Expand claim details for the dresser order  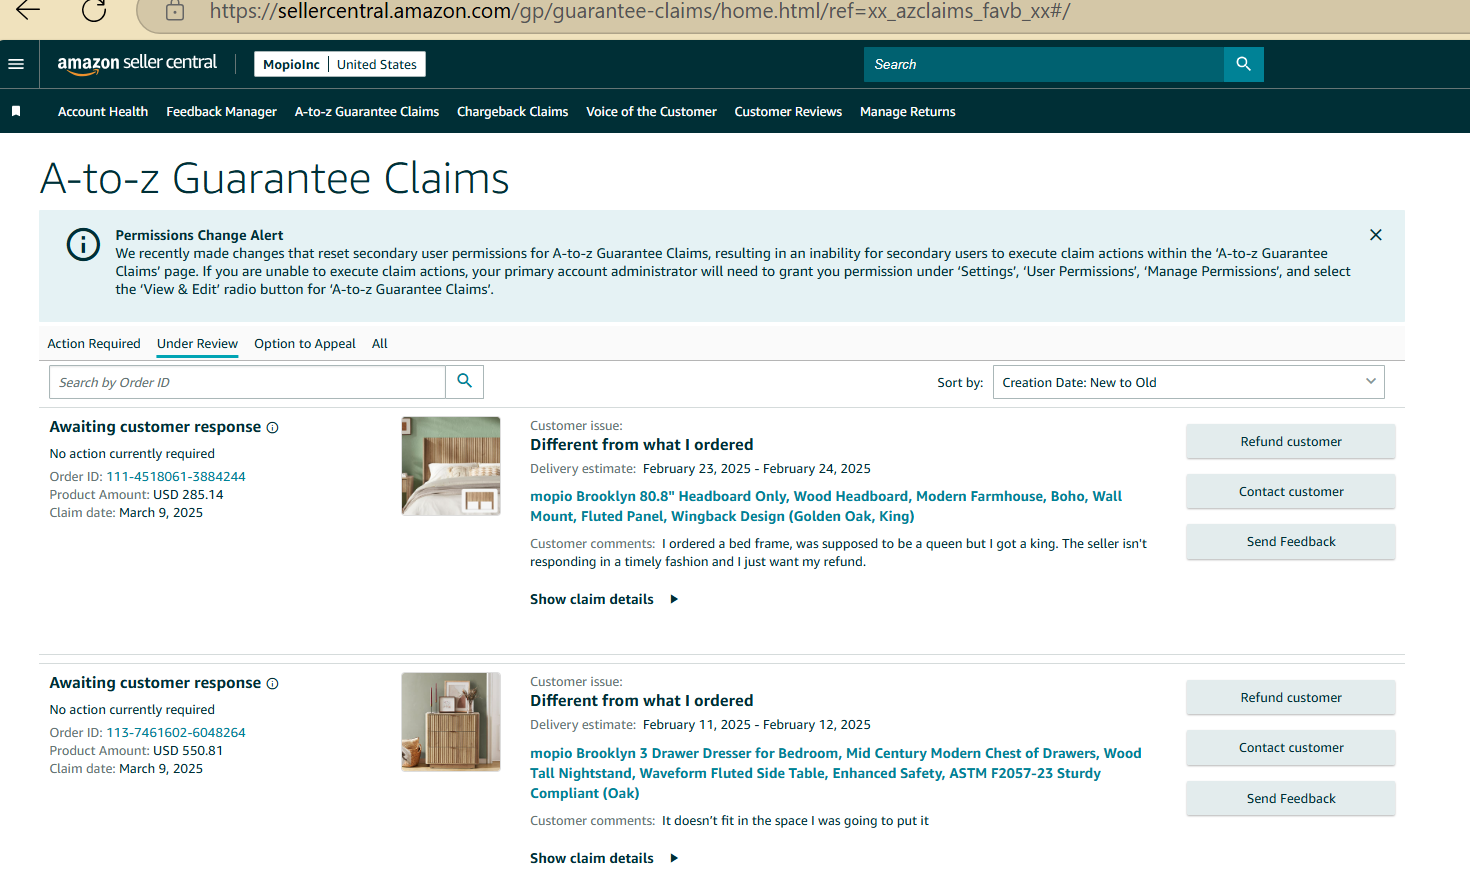point(604,858)
